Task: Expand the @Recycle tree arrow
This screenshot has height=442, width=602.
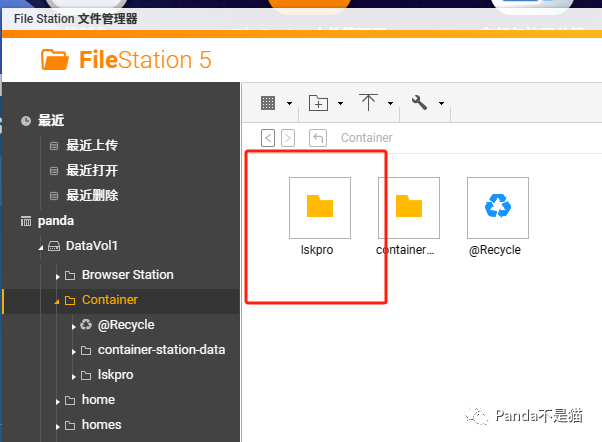Action: pyautogui.click(x=73, y=326)
